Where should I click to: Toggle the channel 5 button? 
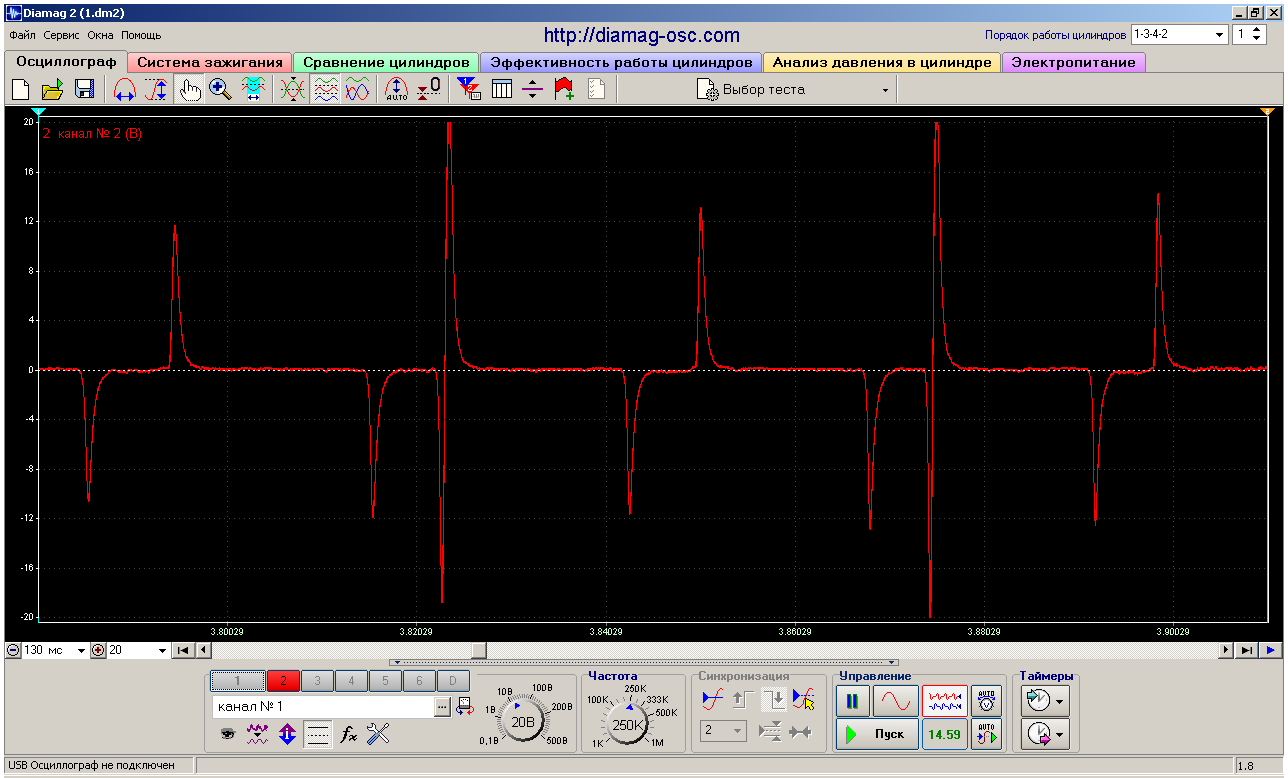pos(385,681)
